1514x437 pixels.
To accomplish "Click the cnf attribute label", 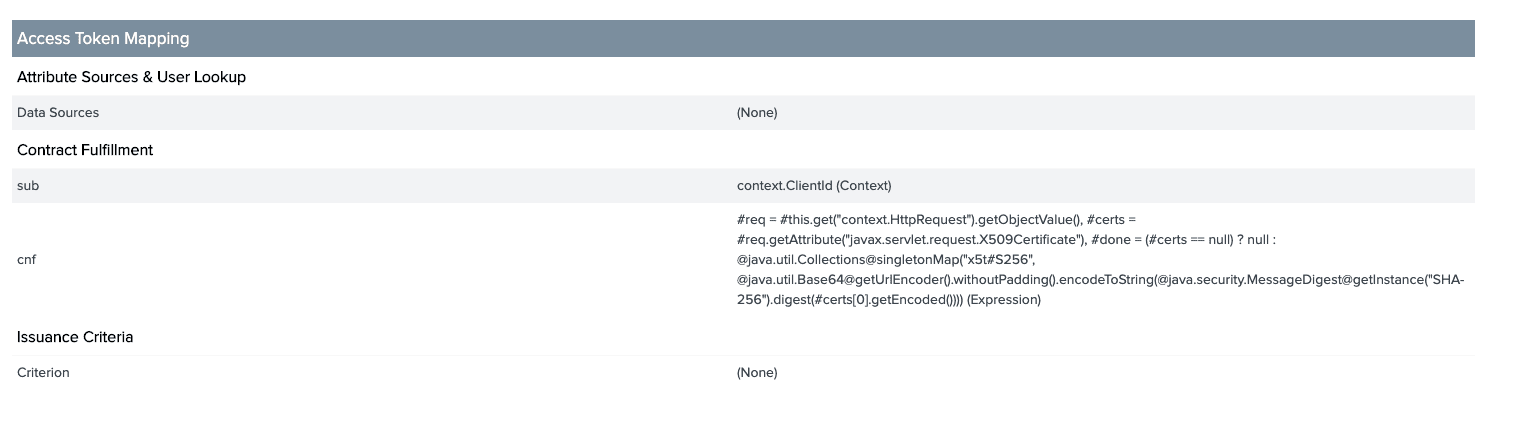I will [27, 260].
